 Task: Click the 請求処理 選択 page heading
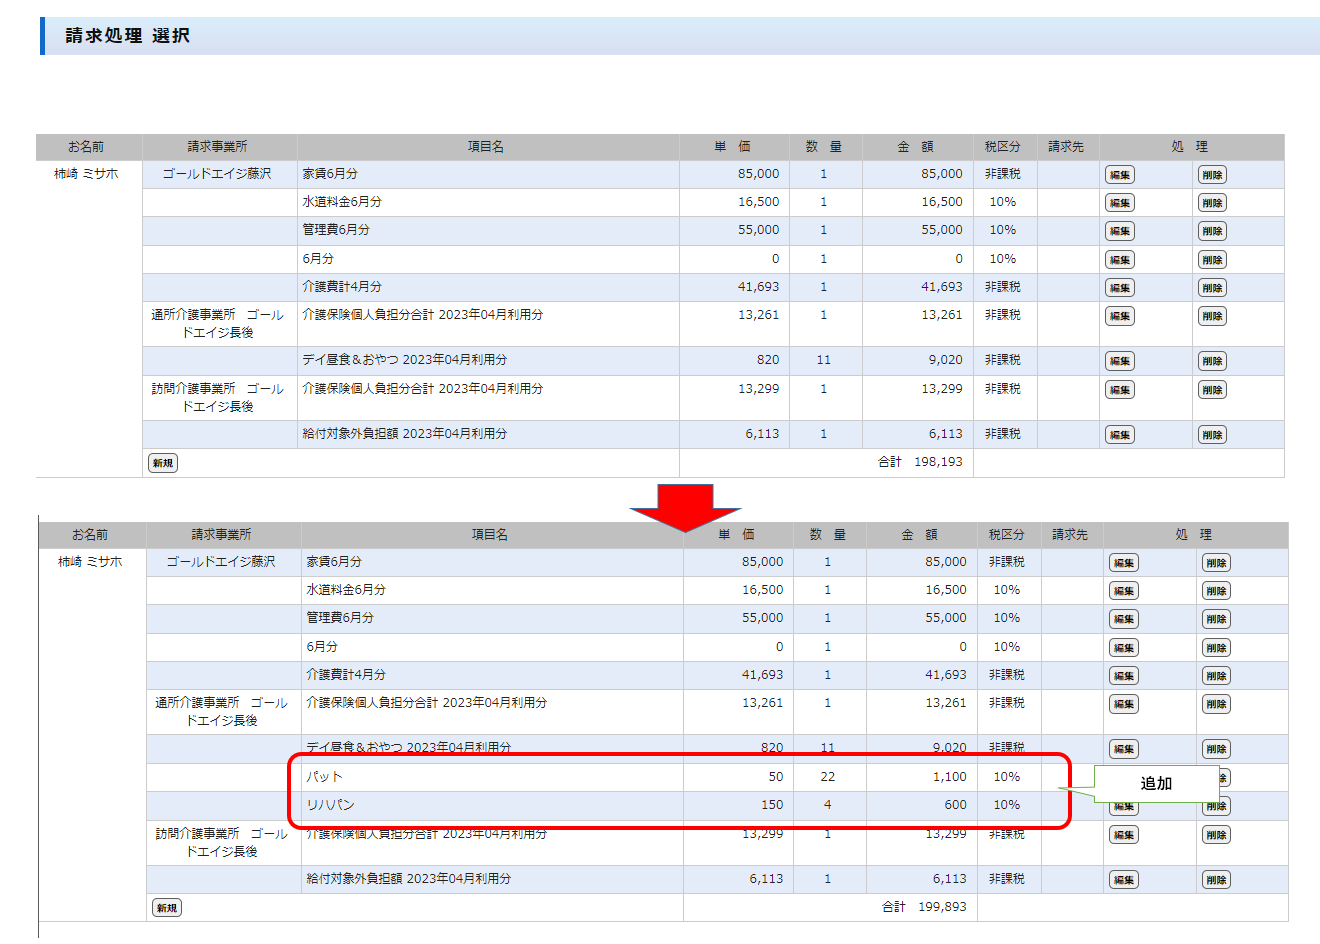127,36
